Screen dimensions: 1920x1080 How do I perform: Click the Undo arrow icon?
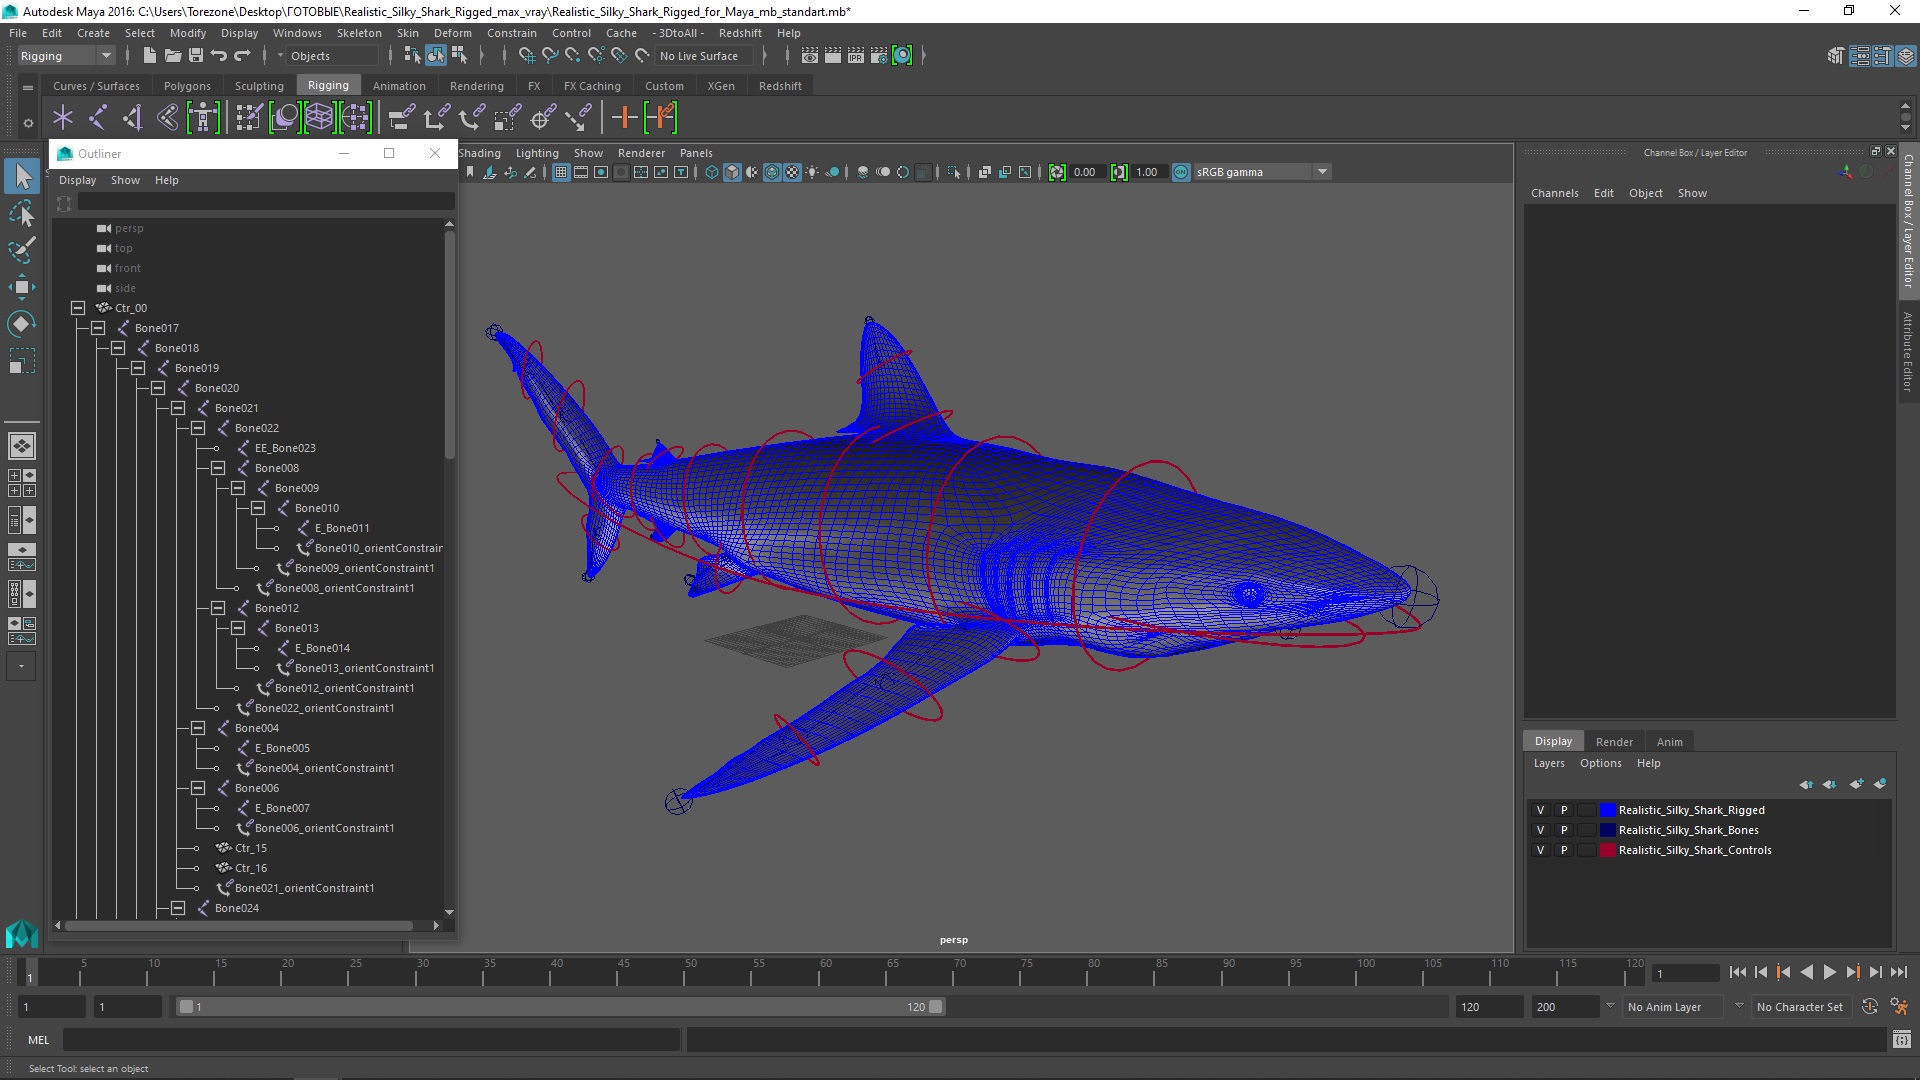pyautogui.click(x=219, y=56)
